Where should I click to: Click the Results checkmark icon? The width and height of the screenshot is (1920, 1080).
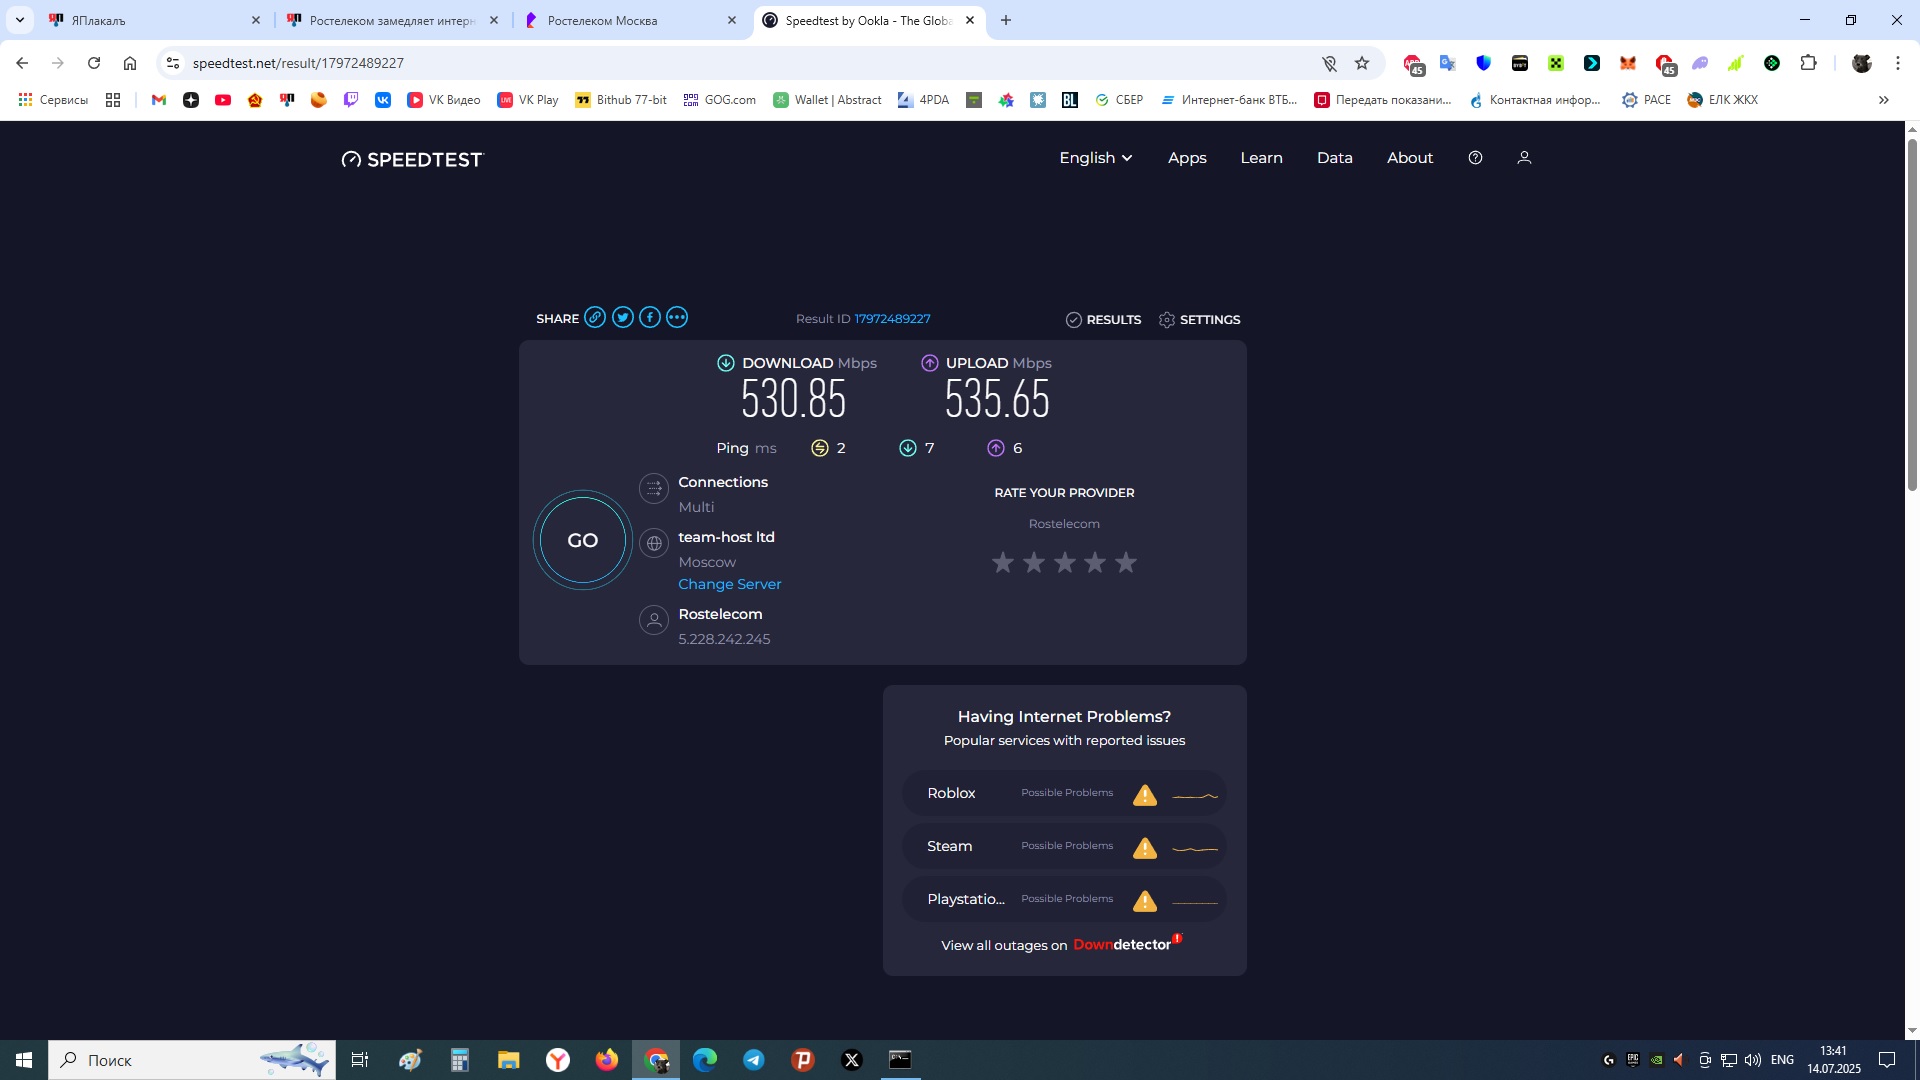[1074, 320]
